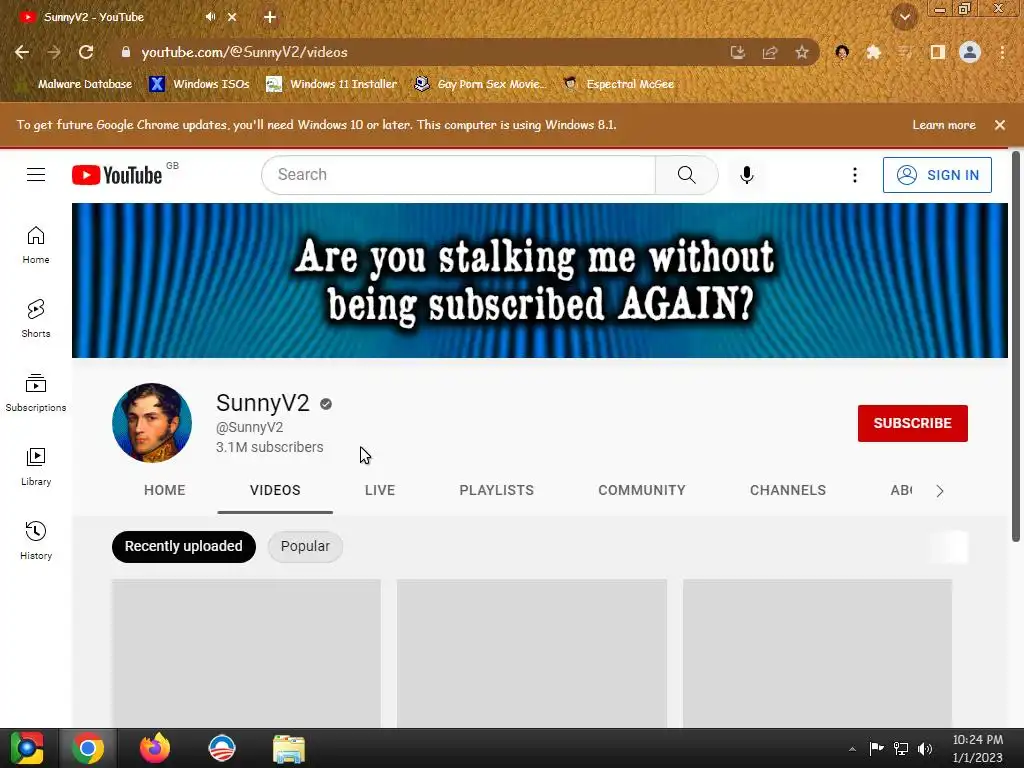Open Shorts from the sidebar

coord(36,319)
